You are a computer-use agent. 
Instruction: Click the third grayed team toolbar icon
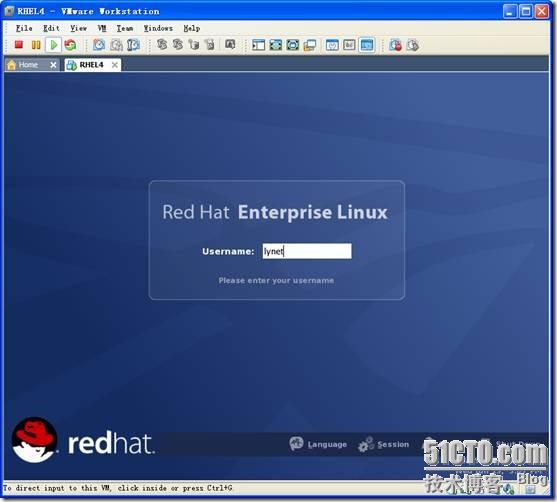pos(194,44)
